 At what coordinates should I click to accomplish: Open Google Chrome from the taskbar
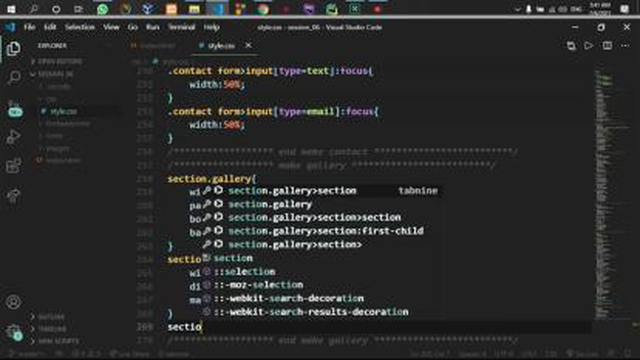point(263,9)
